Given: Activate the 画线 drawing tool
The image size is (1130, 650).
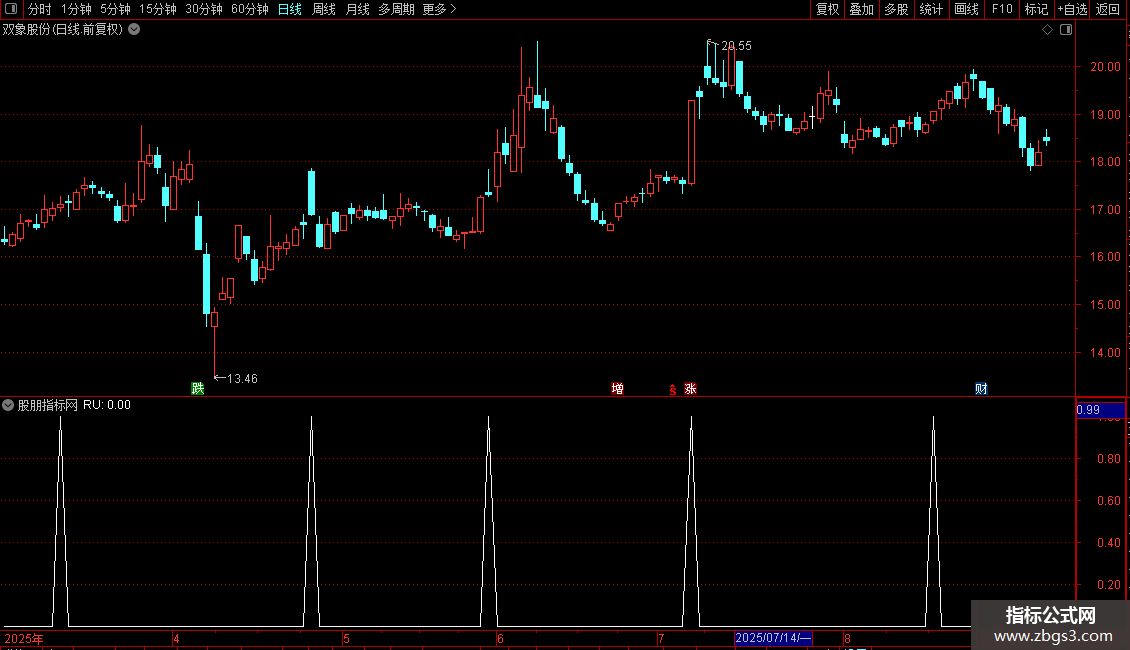Looking at the screenshot, I should click(x=966, y=9).
